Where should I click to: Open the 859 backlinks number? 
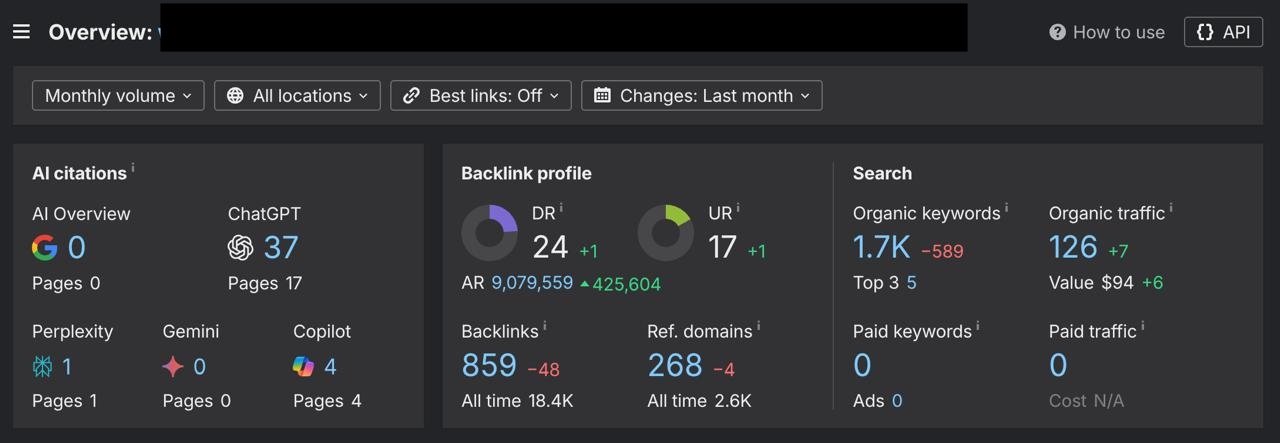pos(489,366)
